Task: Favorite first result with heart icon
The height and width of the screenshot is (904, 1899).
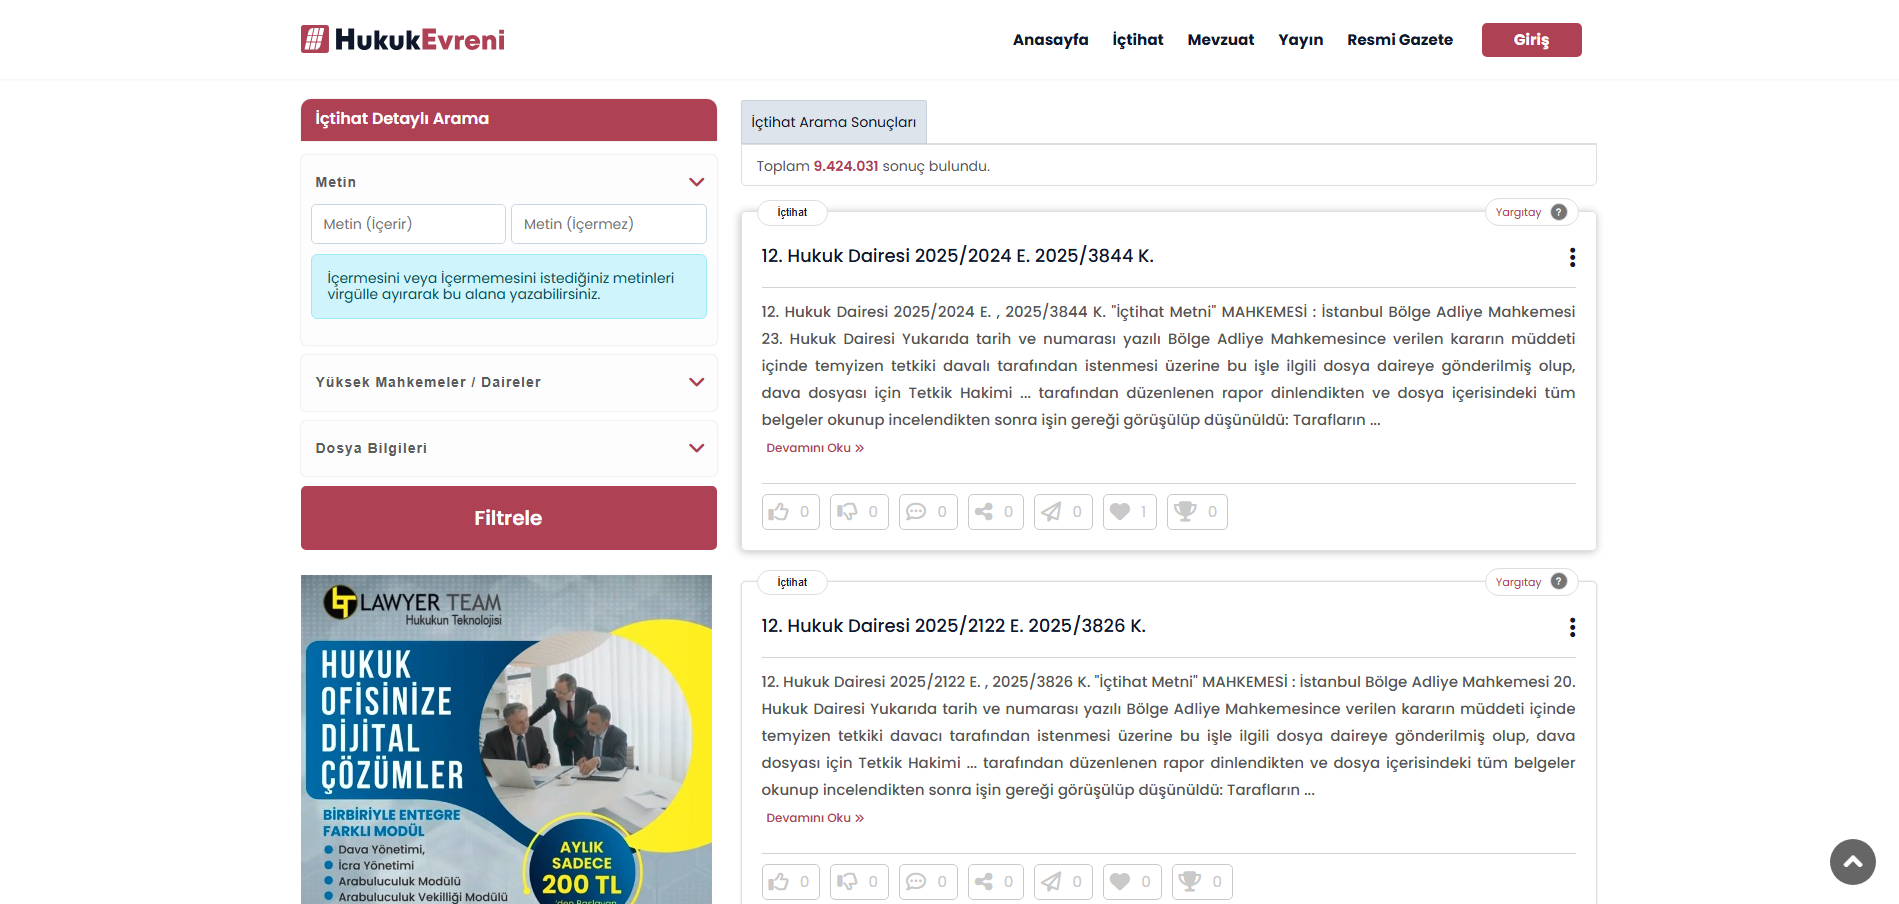Action: point(1120,512)
